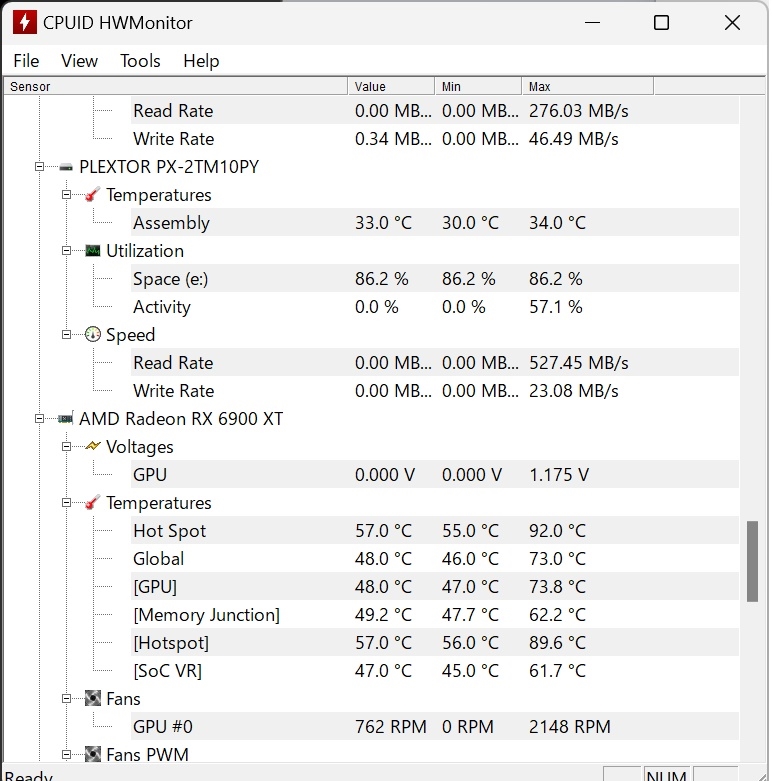Click the Radeon Temperatures thermometer icon
This screenshot has width=772, height=781.
coord(93,503)
